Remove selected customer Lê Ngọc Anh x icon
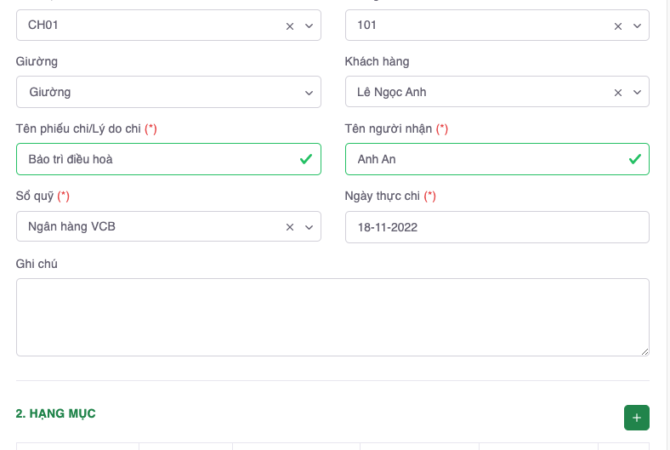Screen dimensions: 670x450 point(618,92)
